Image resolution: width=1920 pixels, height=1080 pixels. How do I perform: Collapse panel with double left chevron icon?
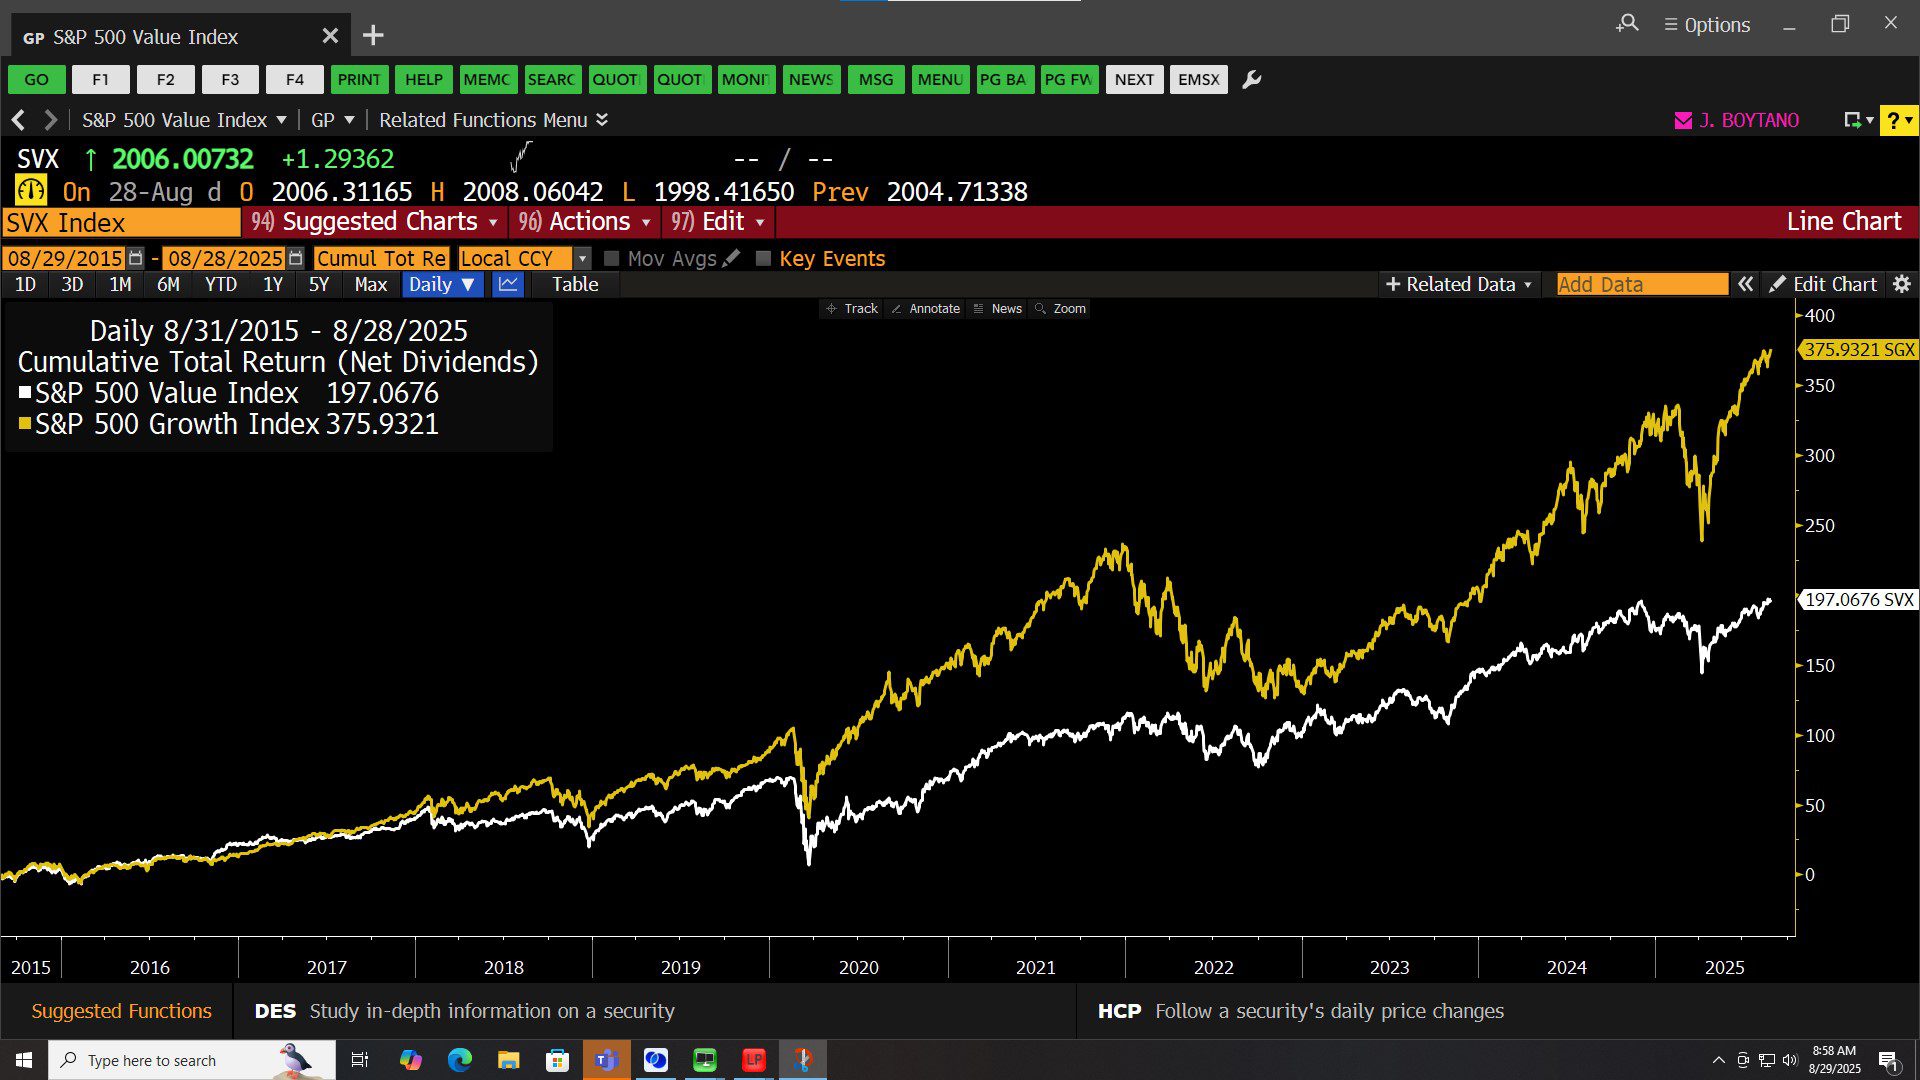point(1745,284)
